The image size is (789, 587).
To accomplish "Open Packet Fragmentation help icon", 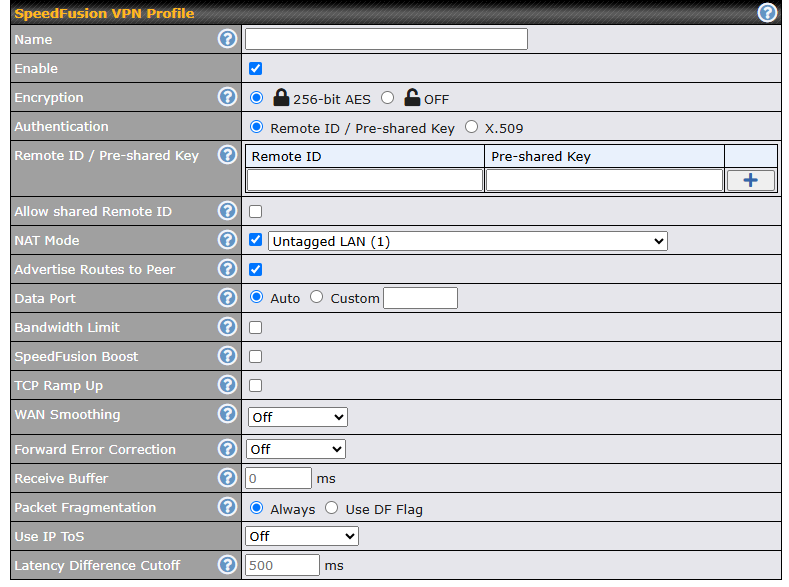I will click(227, 507).
